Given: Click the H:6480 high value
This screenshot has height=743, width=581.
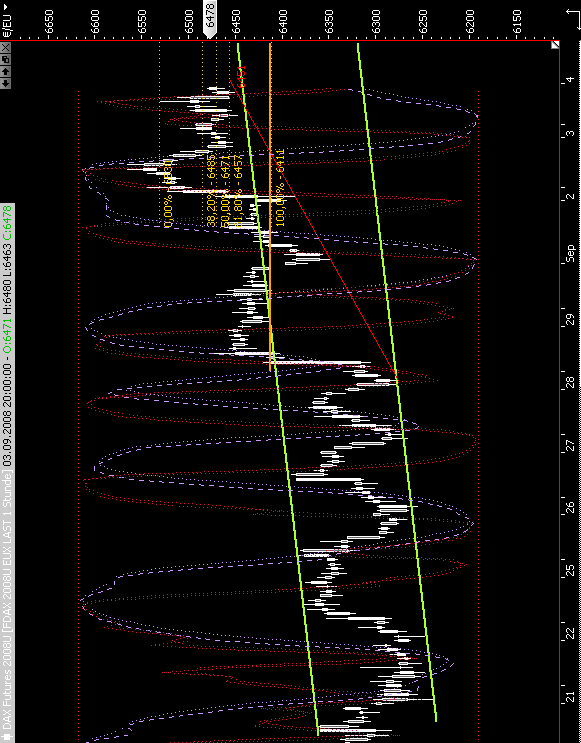Looking at the screenshot, I should tap(7, 296).
